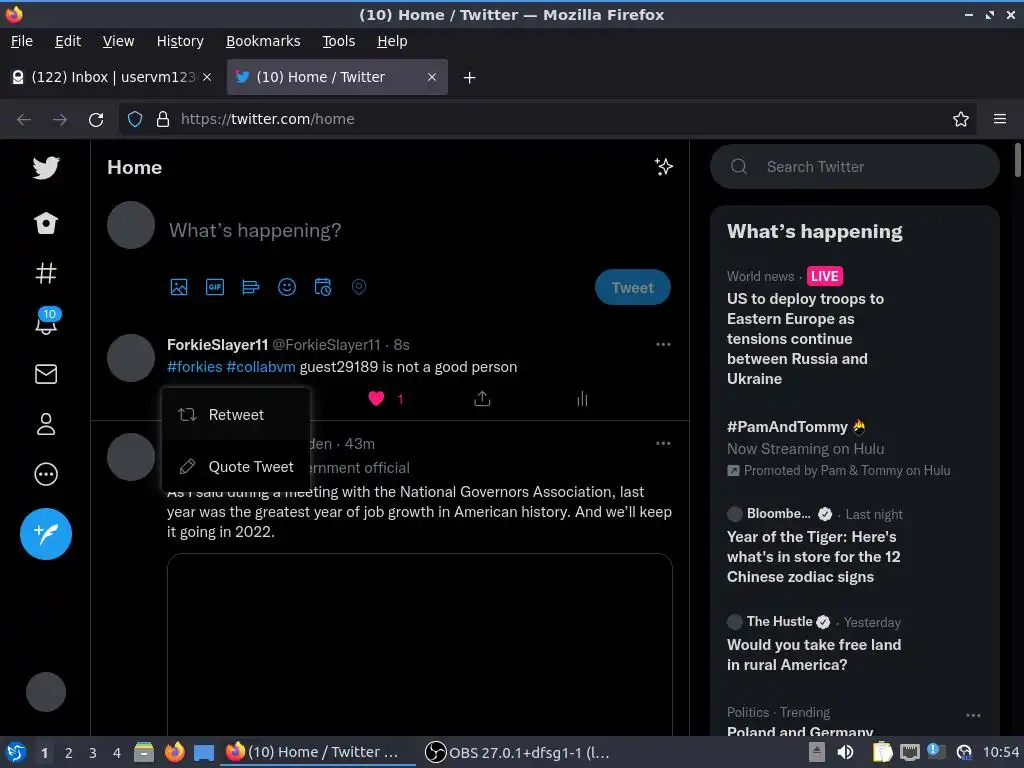Viewport: 1024px width, 768px height.
Task: Open Explore with the hashtag icon
Action: click(46, 273)
